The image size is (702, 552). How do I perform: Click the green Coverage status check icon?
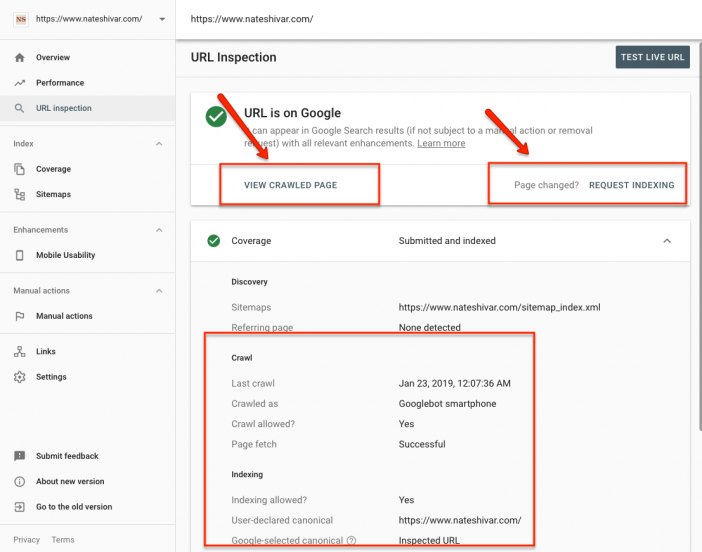214,241
